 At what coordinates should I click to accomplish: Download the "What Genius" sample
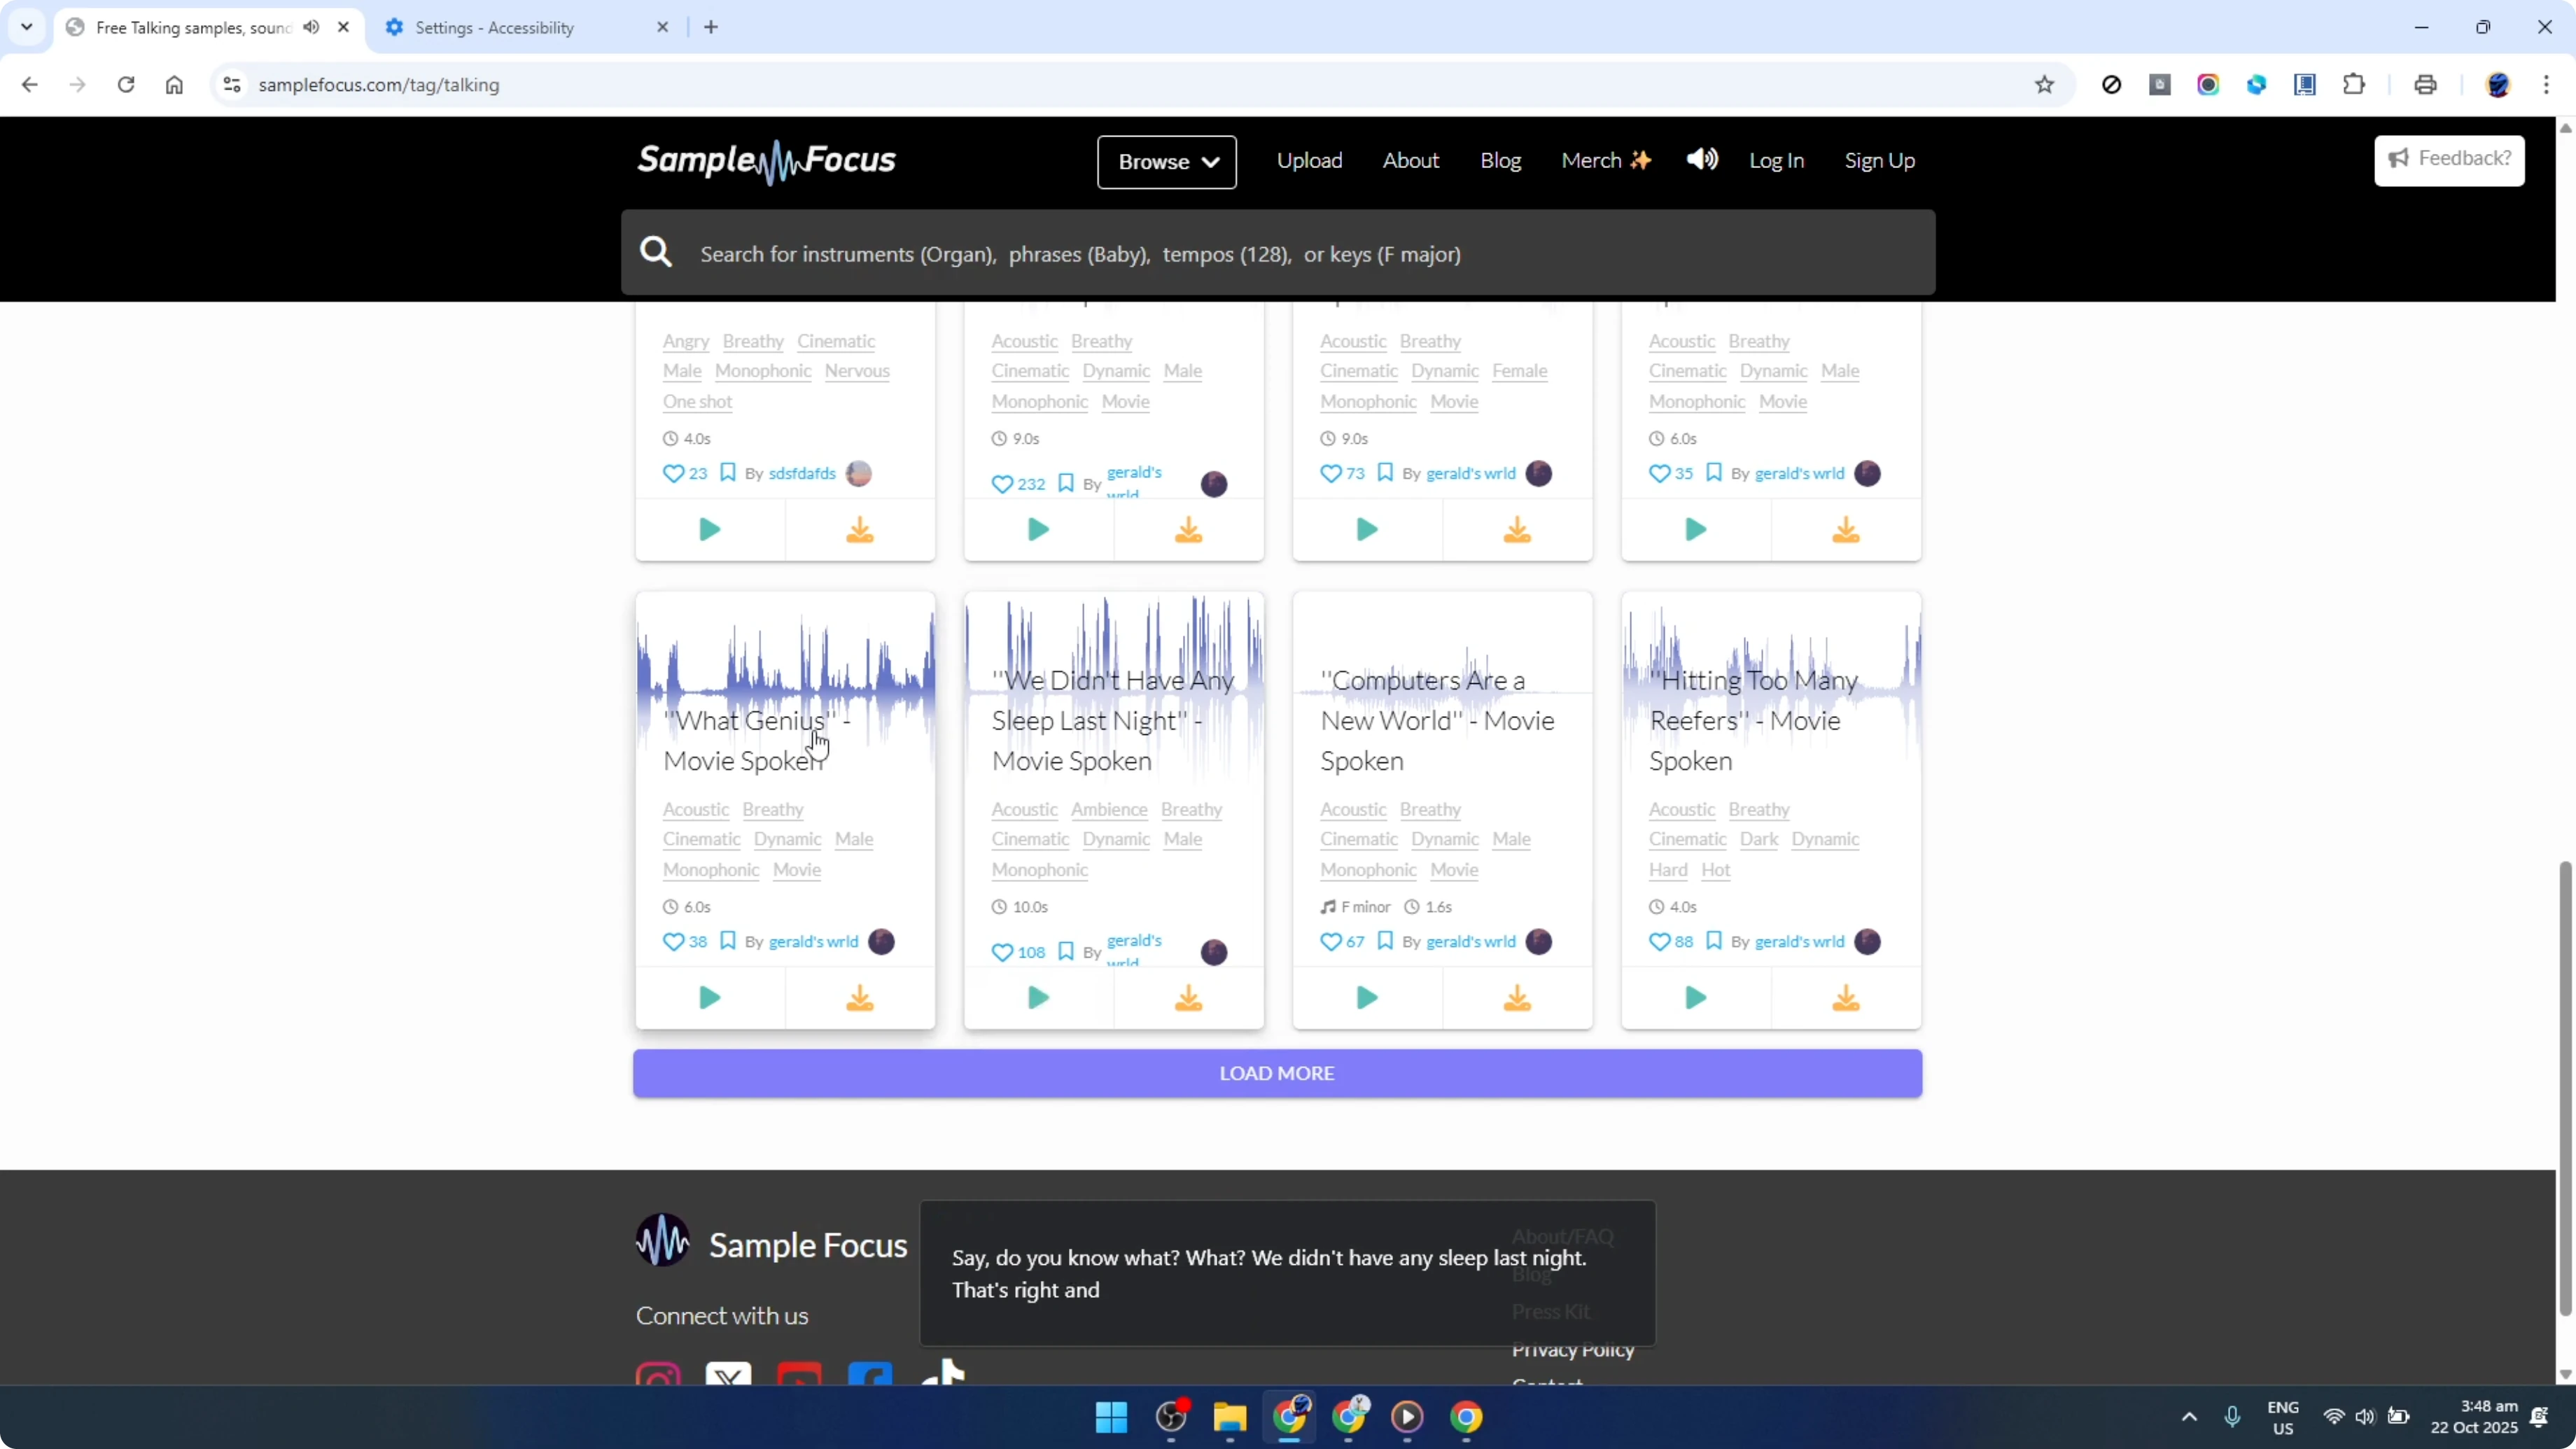tap(860, 998)
